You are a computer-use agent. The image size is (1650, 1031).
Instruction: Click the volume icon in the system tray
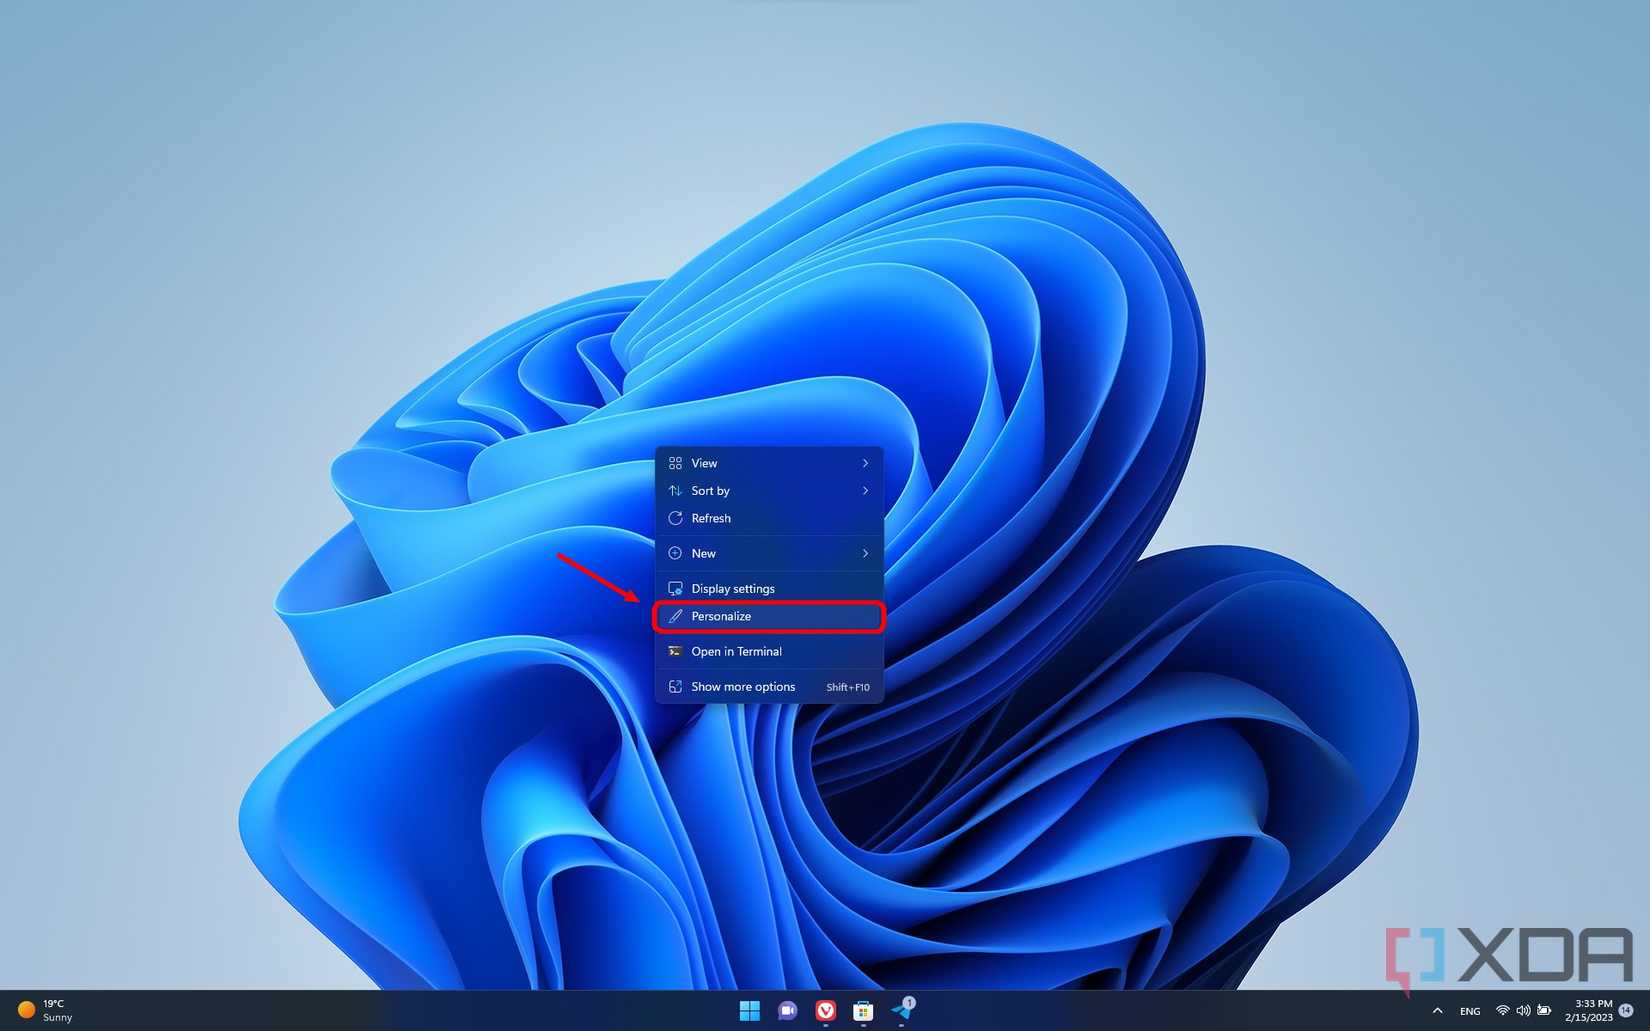pos(1523,1011)
